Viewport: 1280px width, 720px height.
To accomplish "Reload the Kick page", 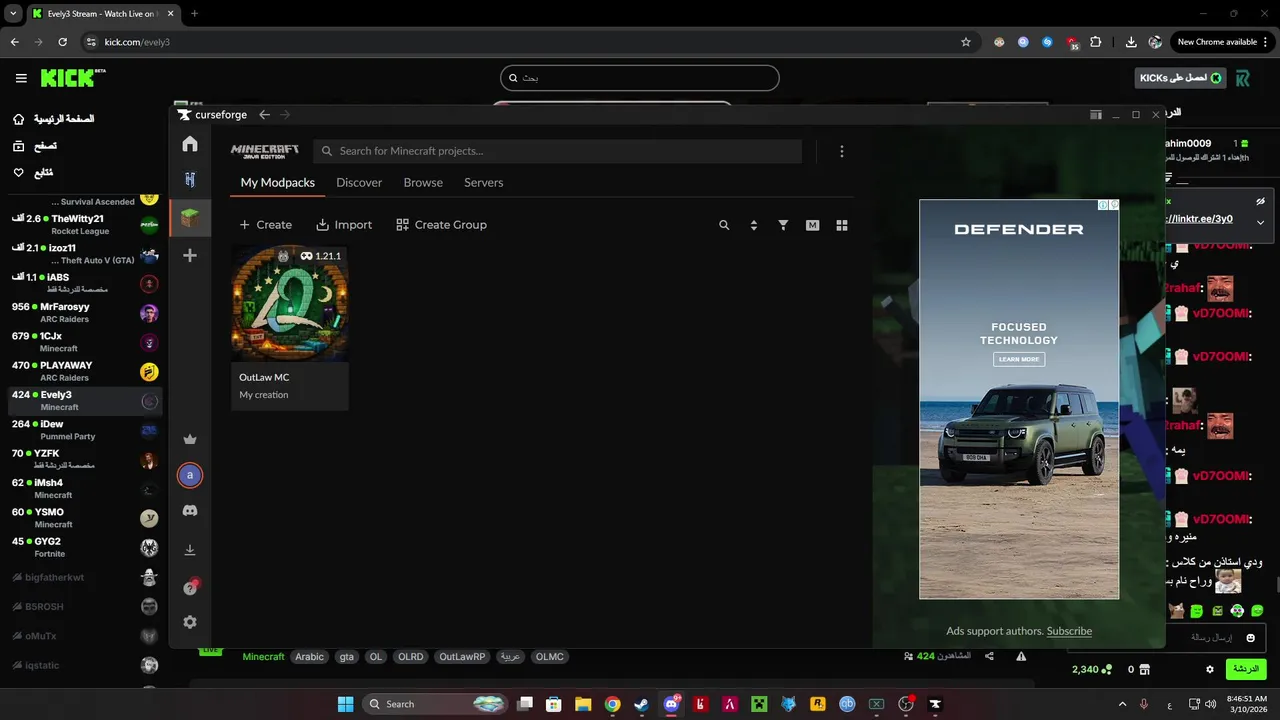I will pyautogui.click(x=62, y=42).
